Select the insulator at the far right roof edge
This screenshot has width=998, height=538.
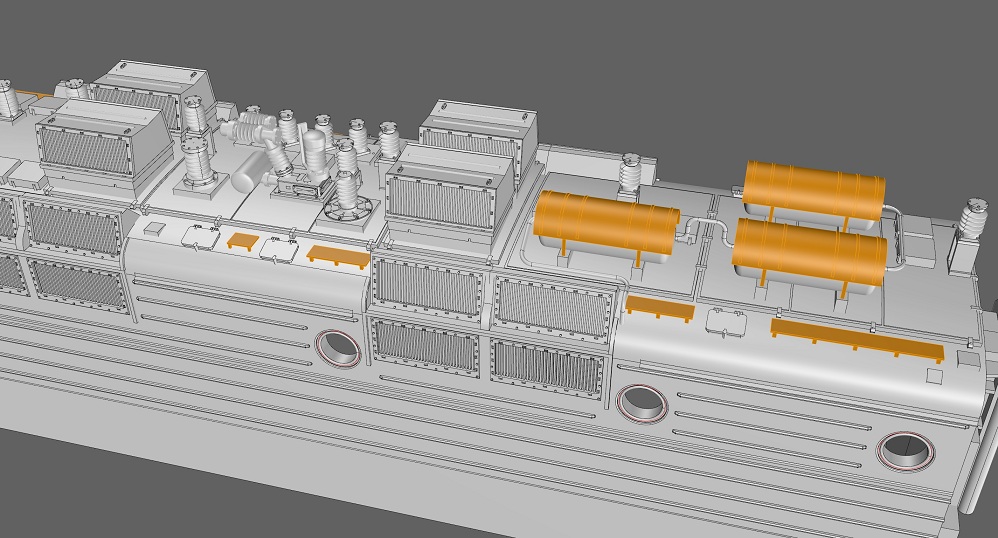[x=970, y=223]
